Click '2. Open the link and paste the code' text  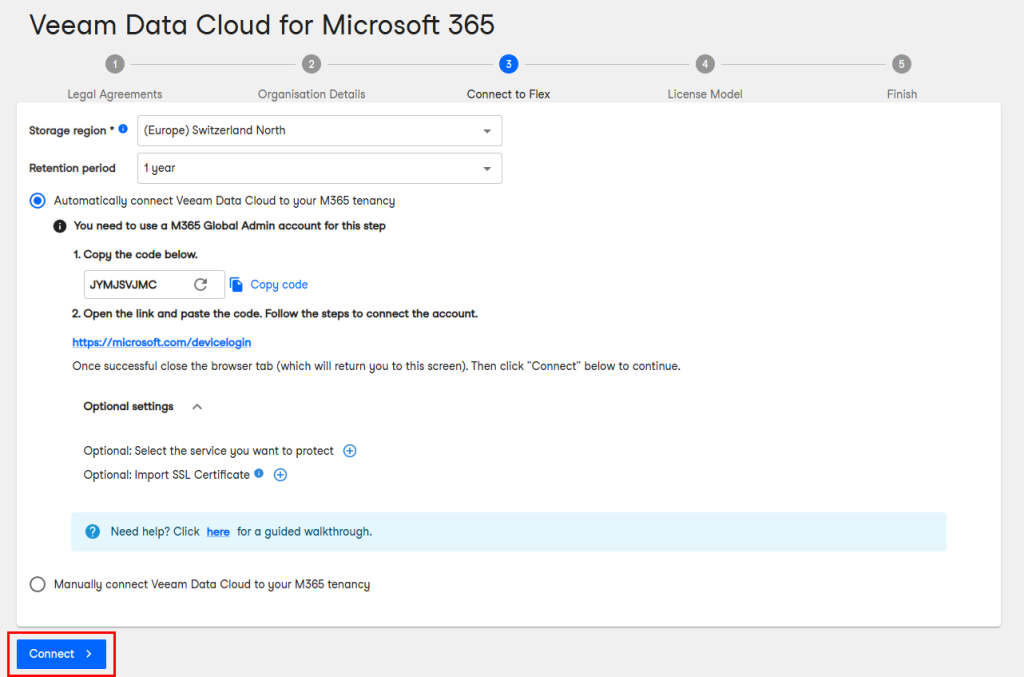click(275, 314)
